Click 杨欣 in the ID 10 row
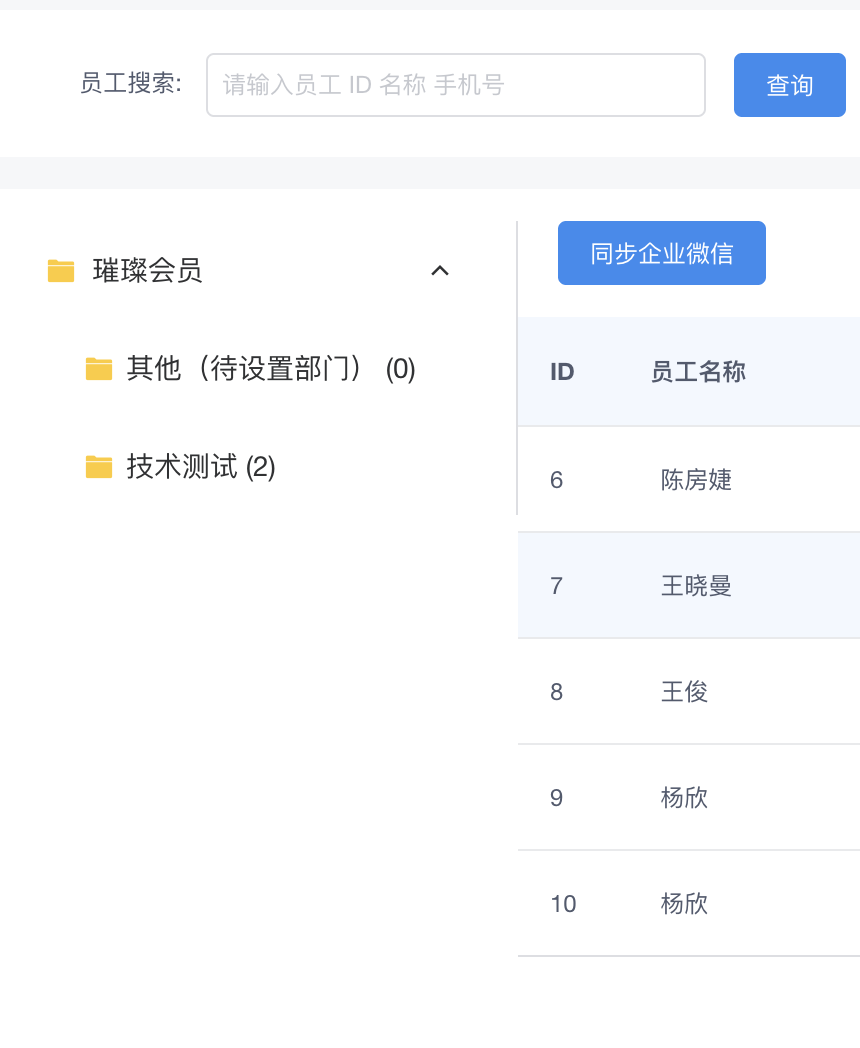Viewport: 860px width, 1048px height. (x=684, y=904)
